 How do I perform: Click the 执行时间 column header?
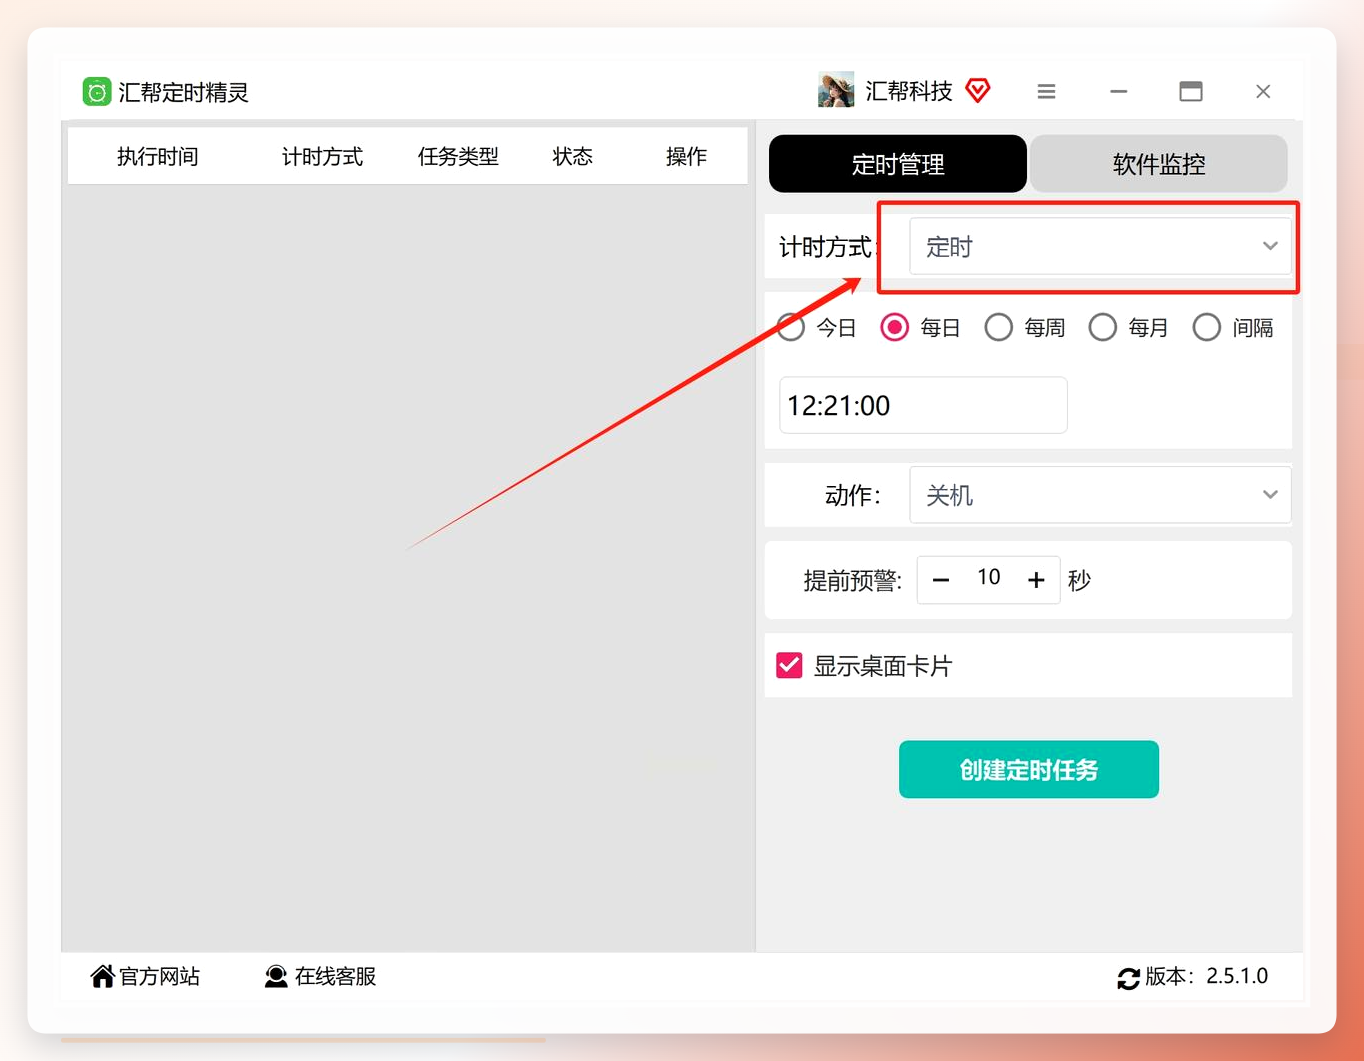click(x=157, y=156)
